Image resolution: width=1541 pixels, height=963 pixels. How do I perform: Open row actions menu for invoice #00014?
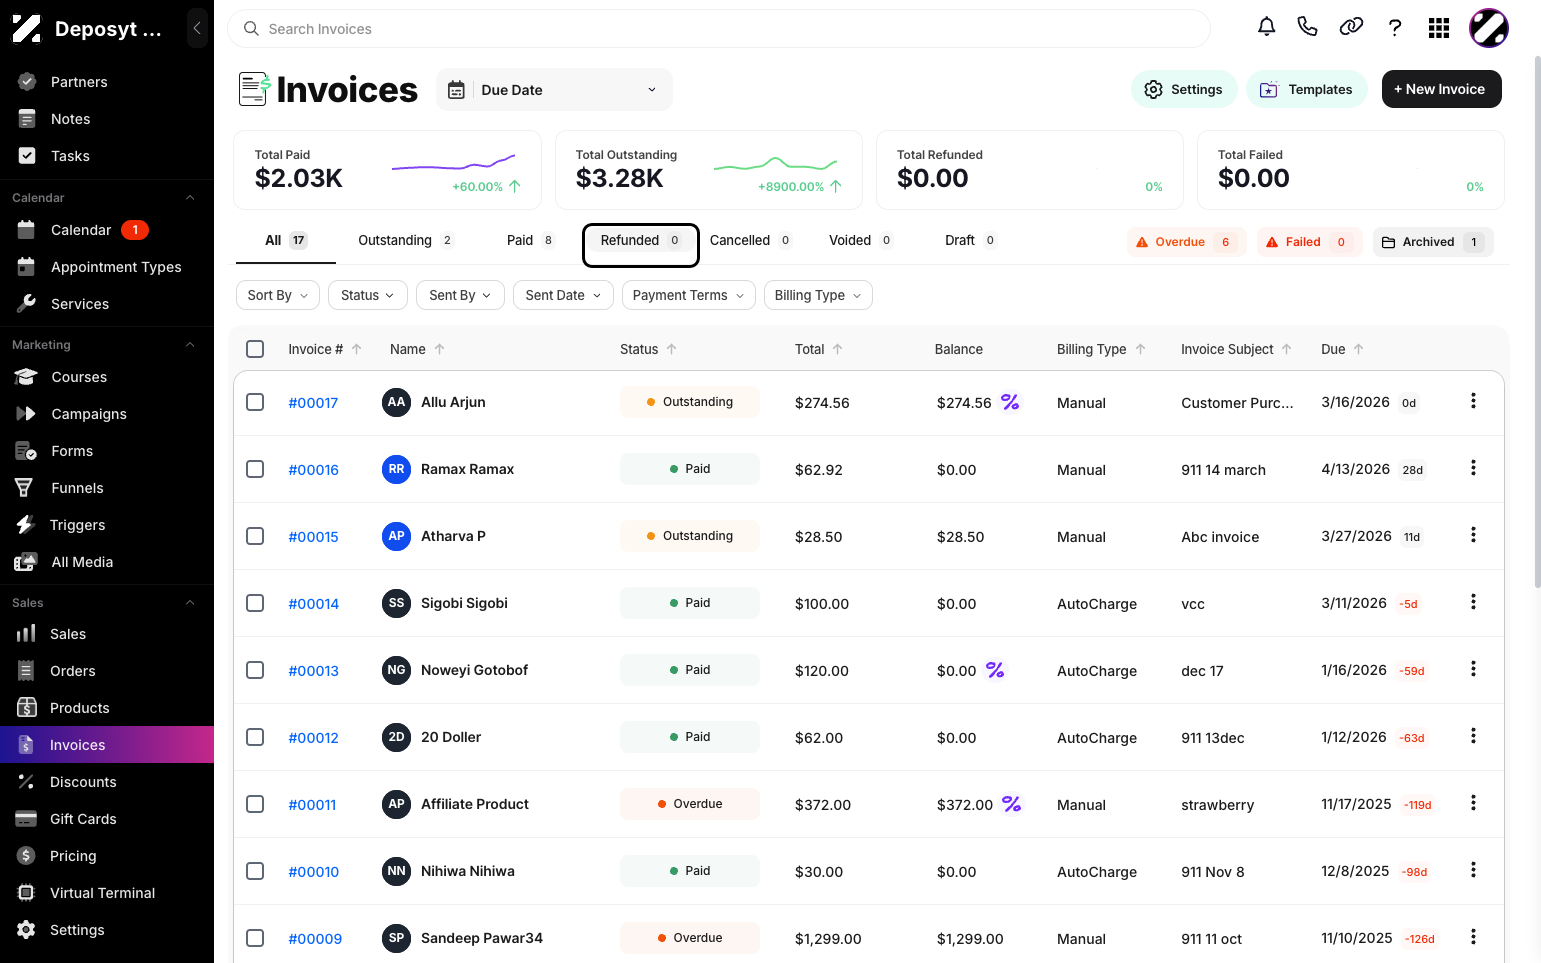1473,602
